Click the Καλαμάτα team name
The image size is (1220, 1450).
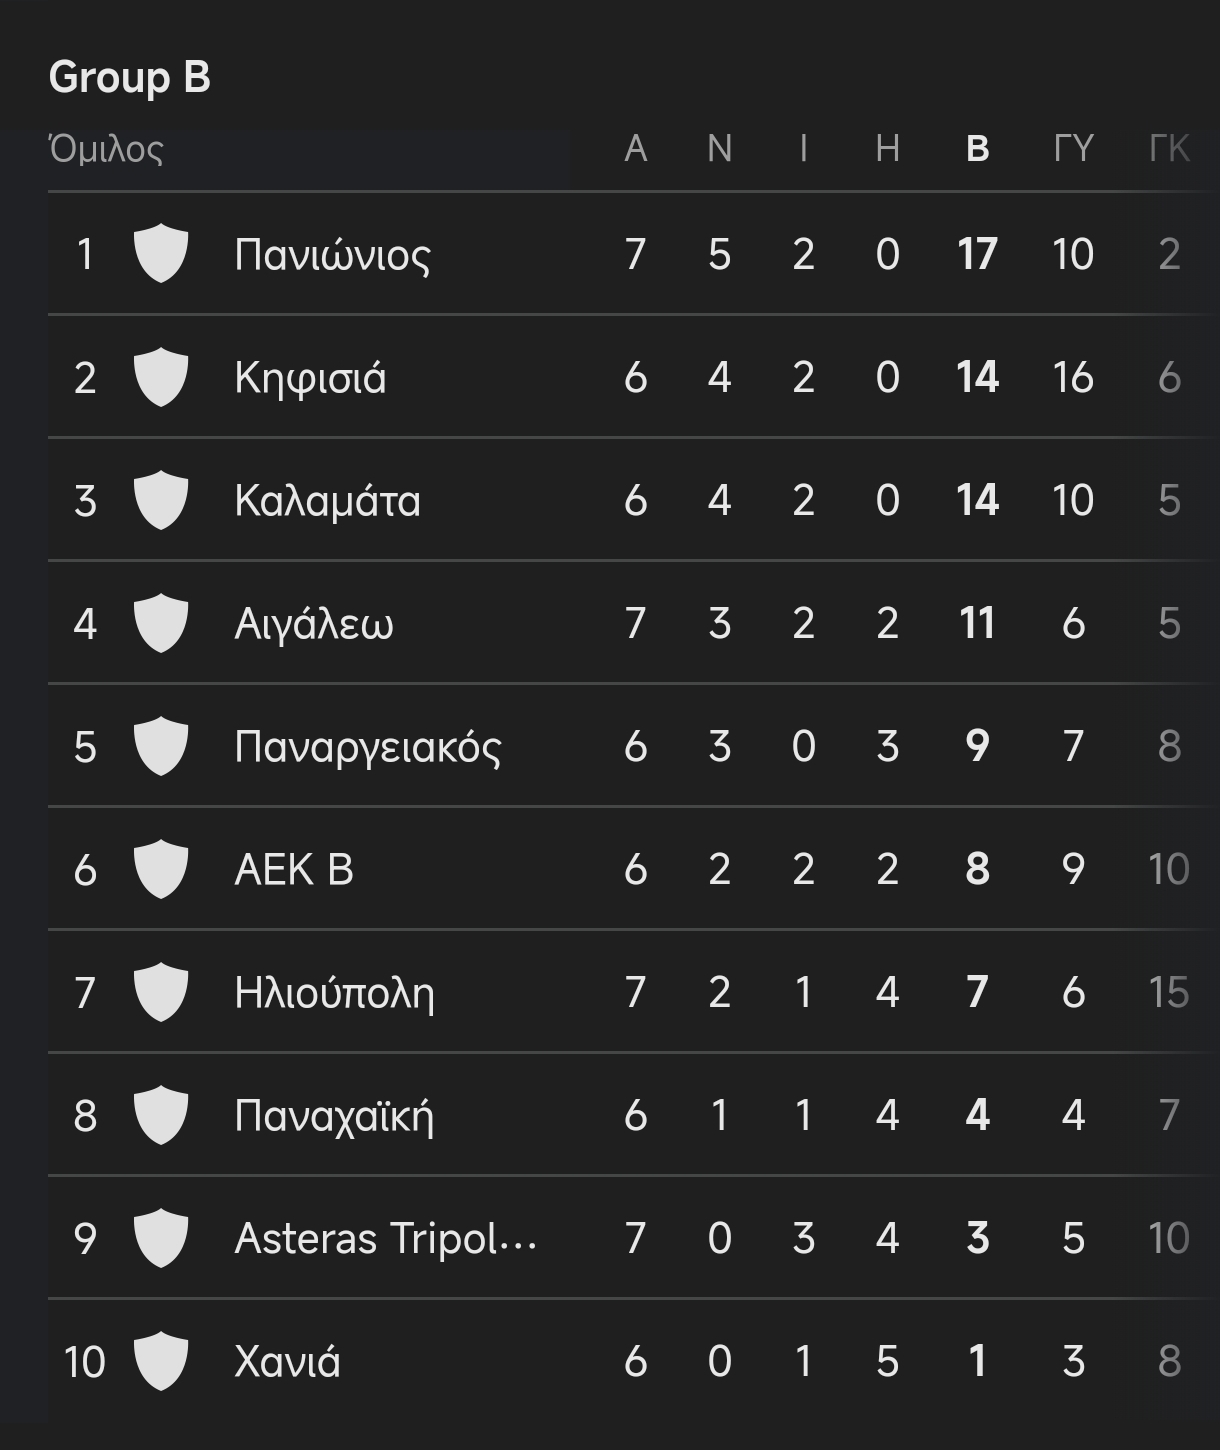(x=327, y=501)
